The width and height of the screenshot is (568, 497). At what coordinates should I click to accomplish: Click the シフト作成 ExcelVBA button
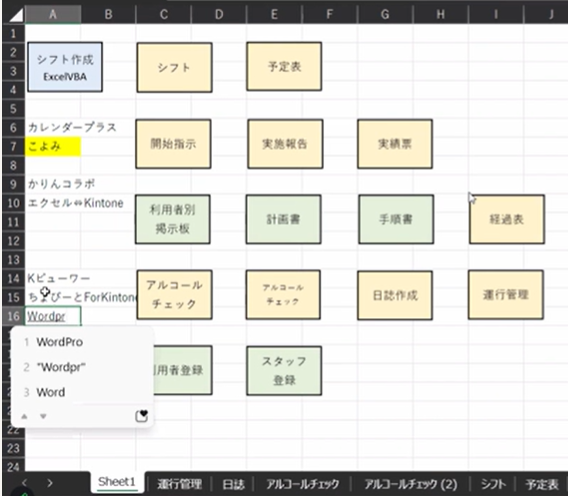coord(65,67)
